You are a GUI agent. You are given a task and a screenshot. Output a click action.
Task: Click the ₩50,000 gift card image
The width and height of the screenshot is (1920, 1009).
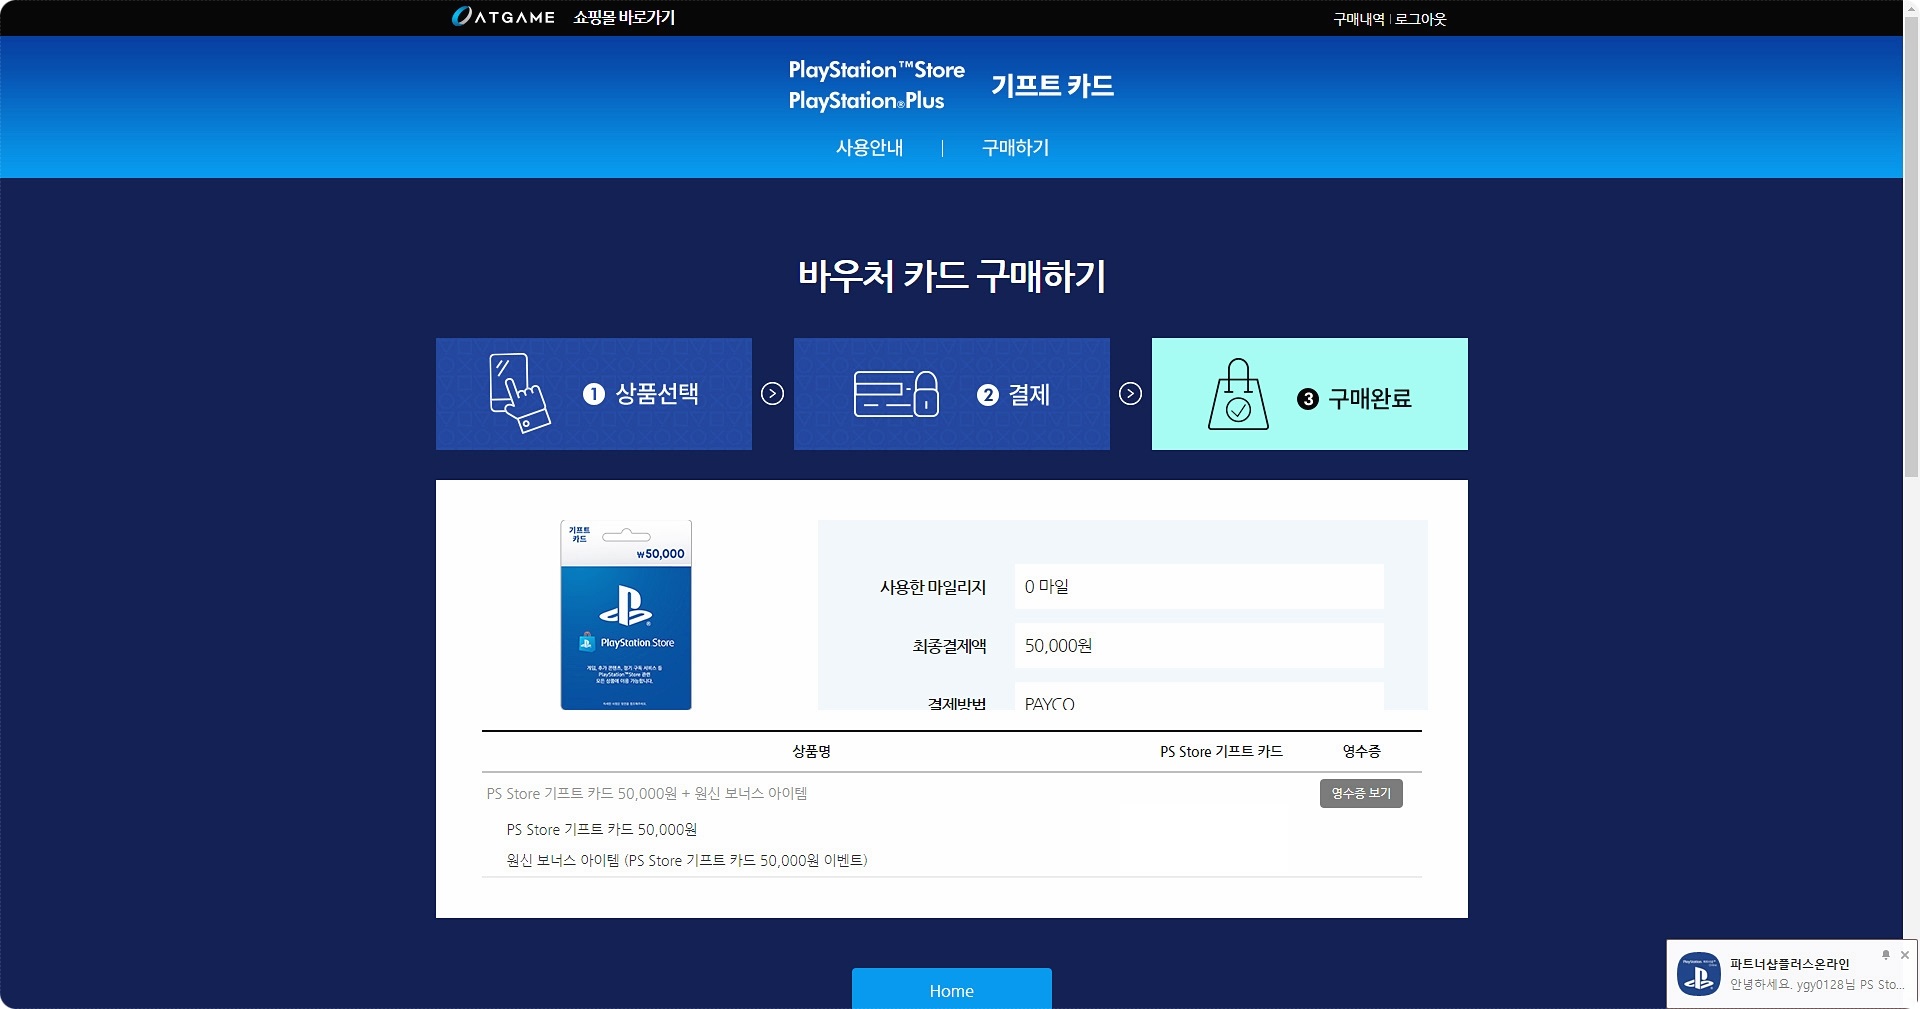[x=626, y=615]
